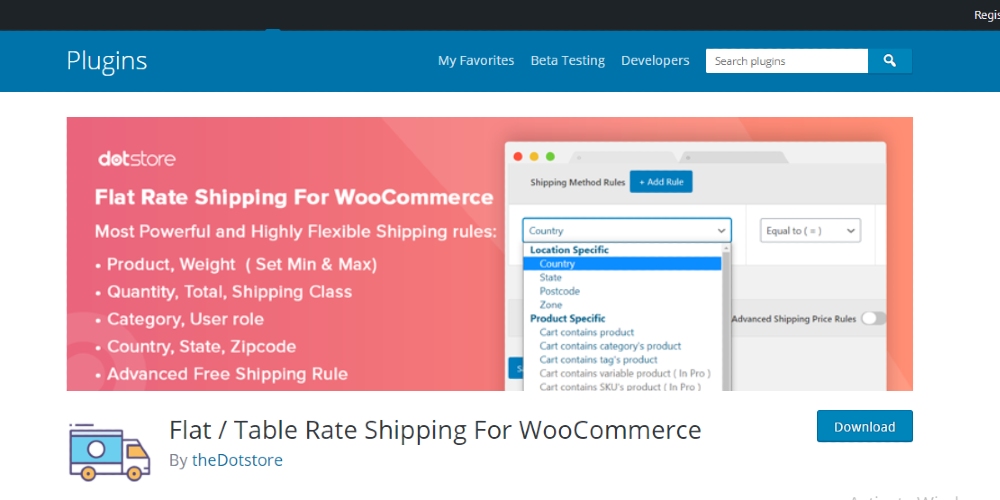The image size is (1000, 500).
Task: Click the Download button
Action: 865,427
